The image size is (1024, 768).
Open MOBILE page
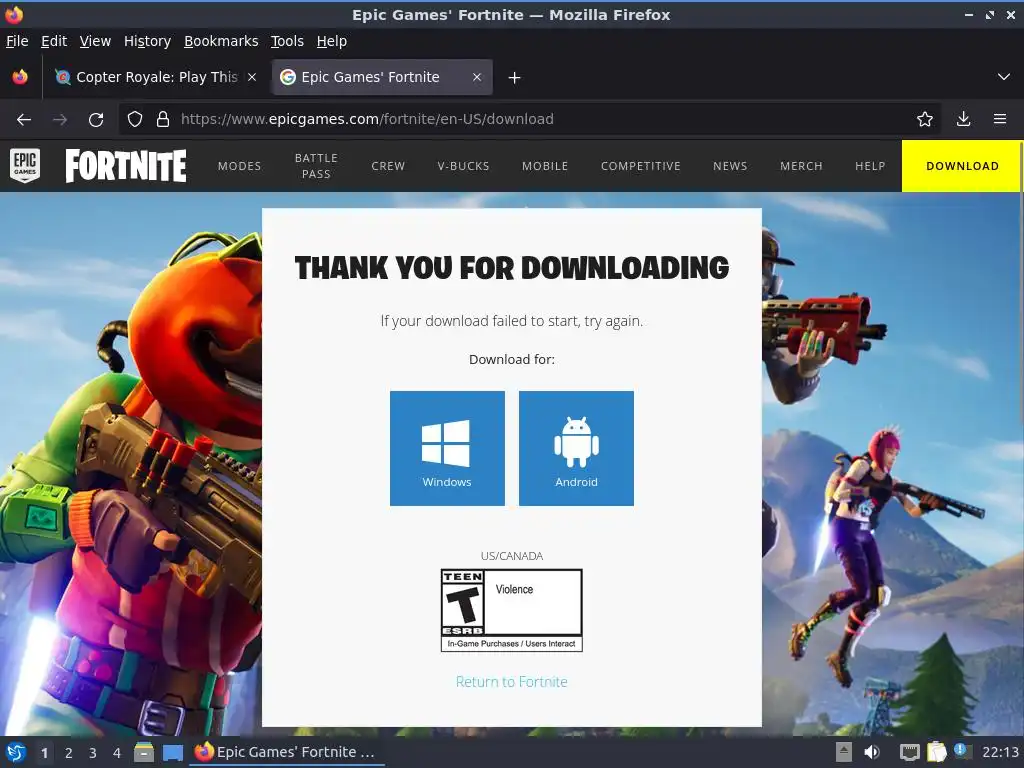pyautogui.click(x=545, y=166)
